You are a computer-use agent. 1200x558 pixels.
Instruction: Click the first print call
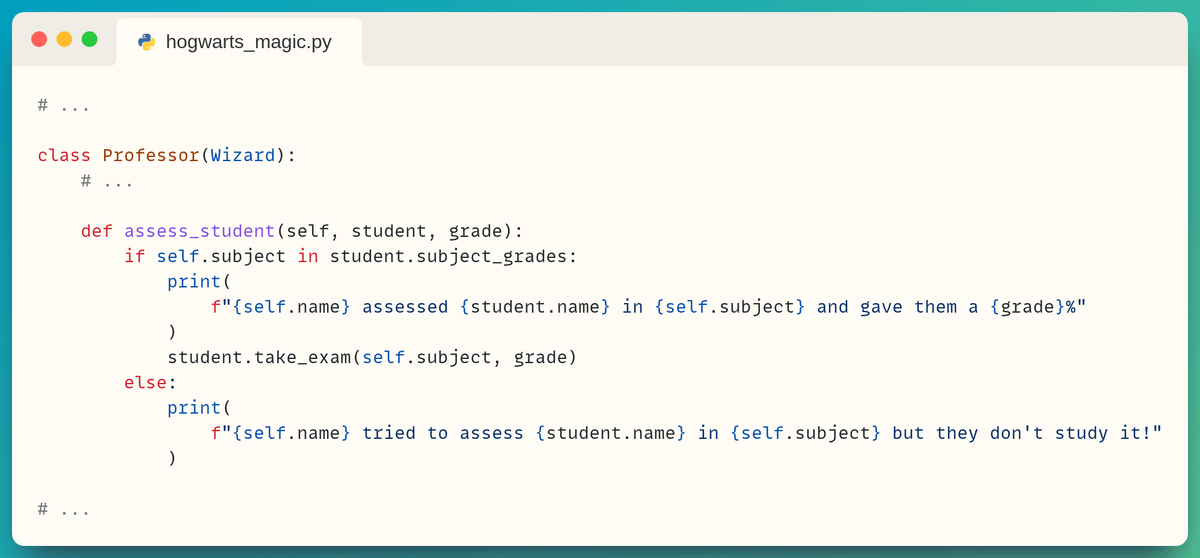[x=194, y=282]
